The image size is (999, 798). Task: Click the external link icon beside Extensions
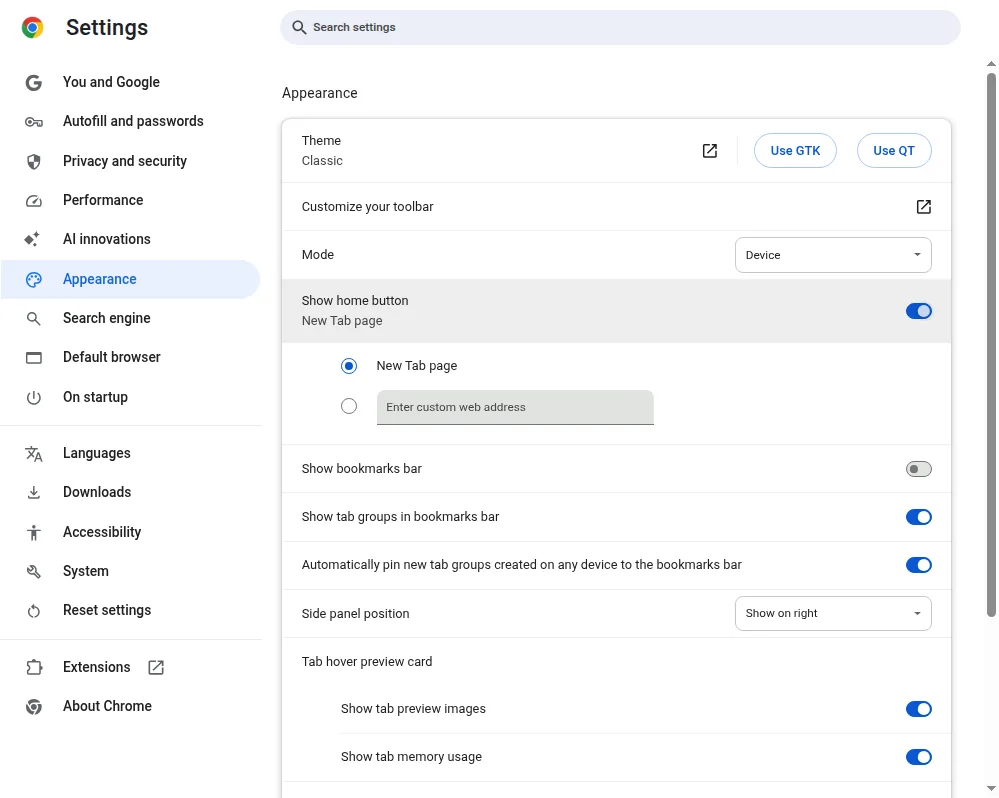[156, 667]
